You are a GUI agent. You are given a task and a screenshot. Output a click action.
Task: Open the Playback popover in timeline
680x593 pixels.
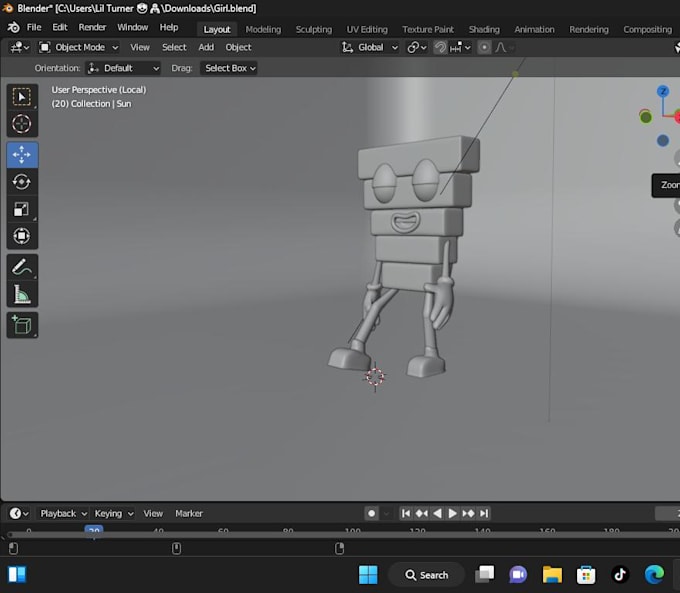(x=63, y=514)
